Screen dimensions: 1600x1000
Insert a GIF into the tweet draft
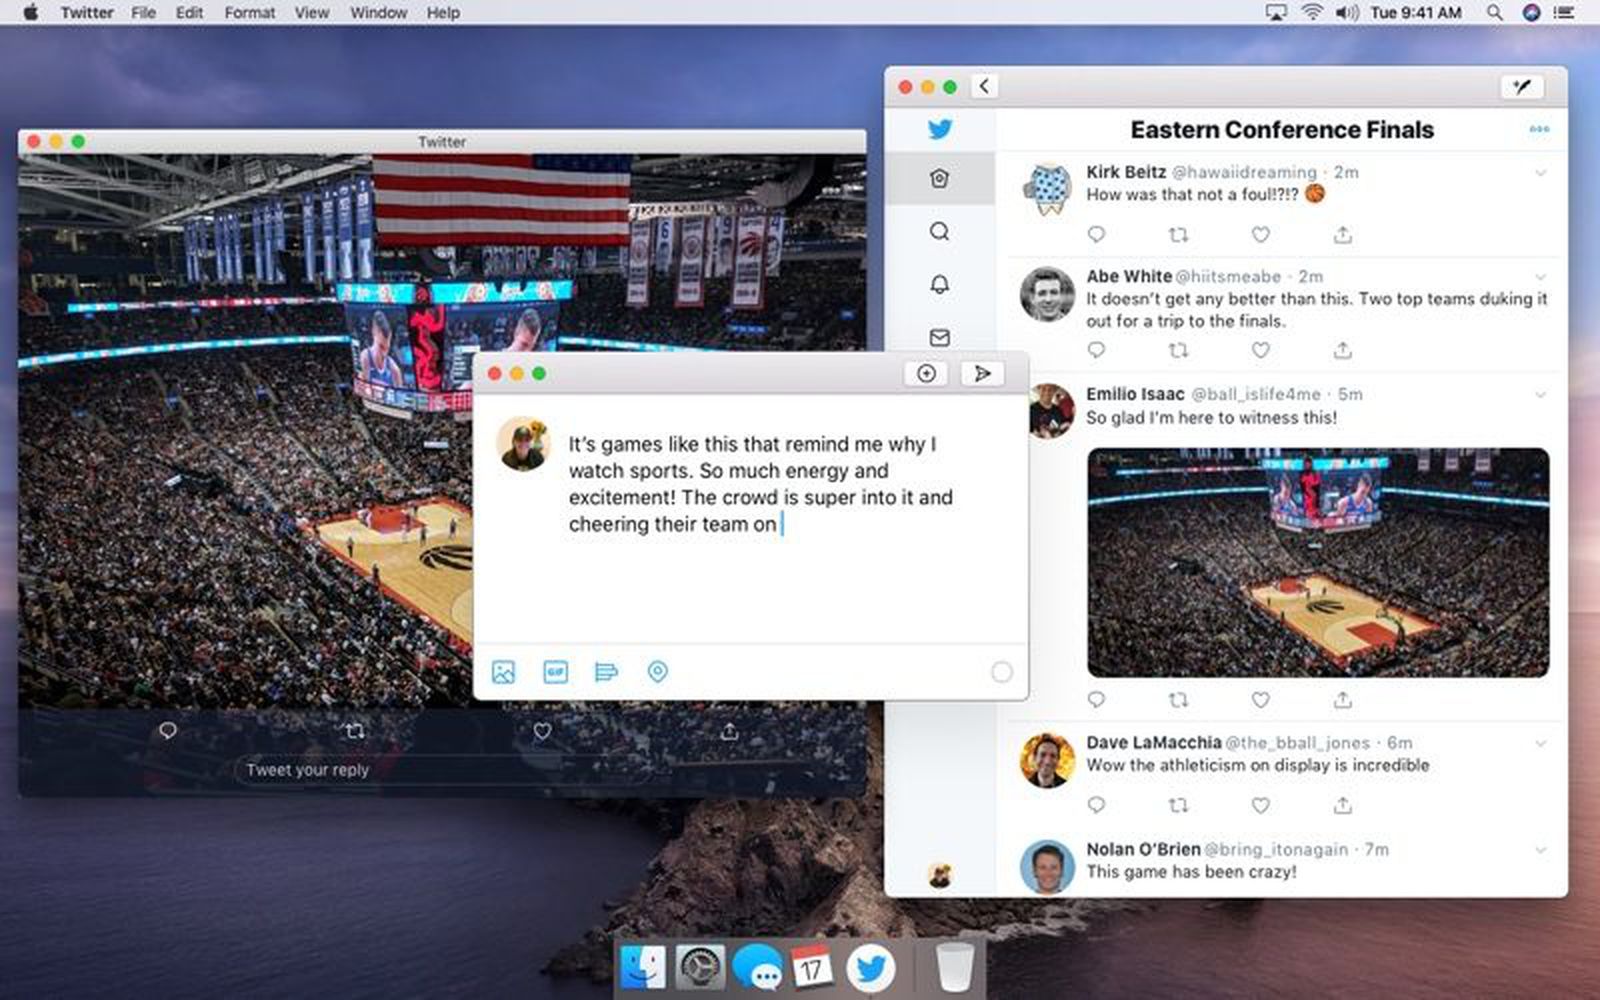[555, 673]
